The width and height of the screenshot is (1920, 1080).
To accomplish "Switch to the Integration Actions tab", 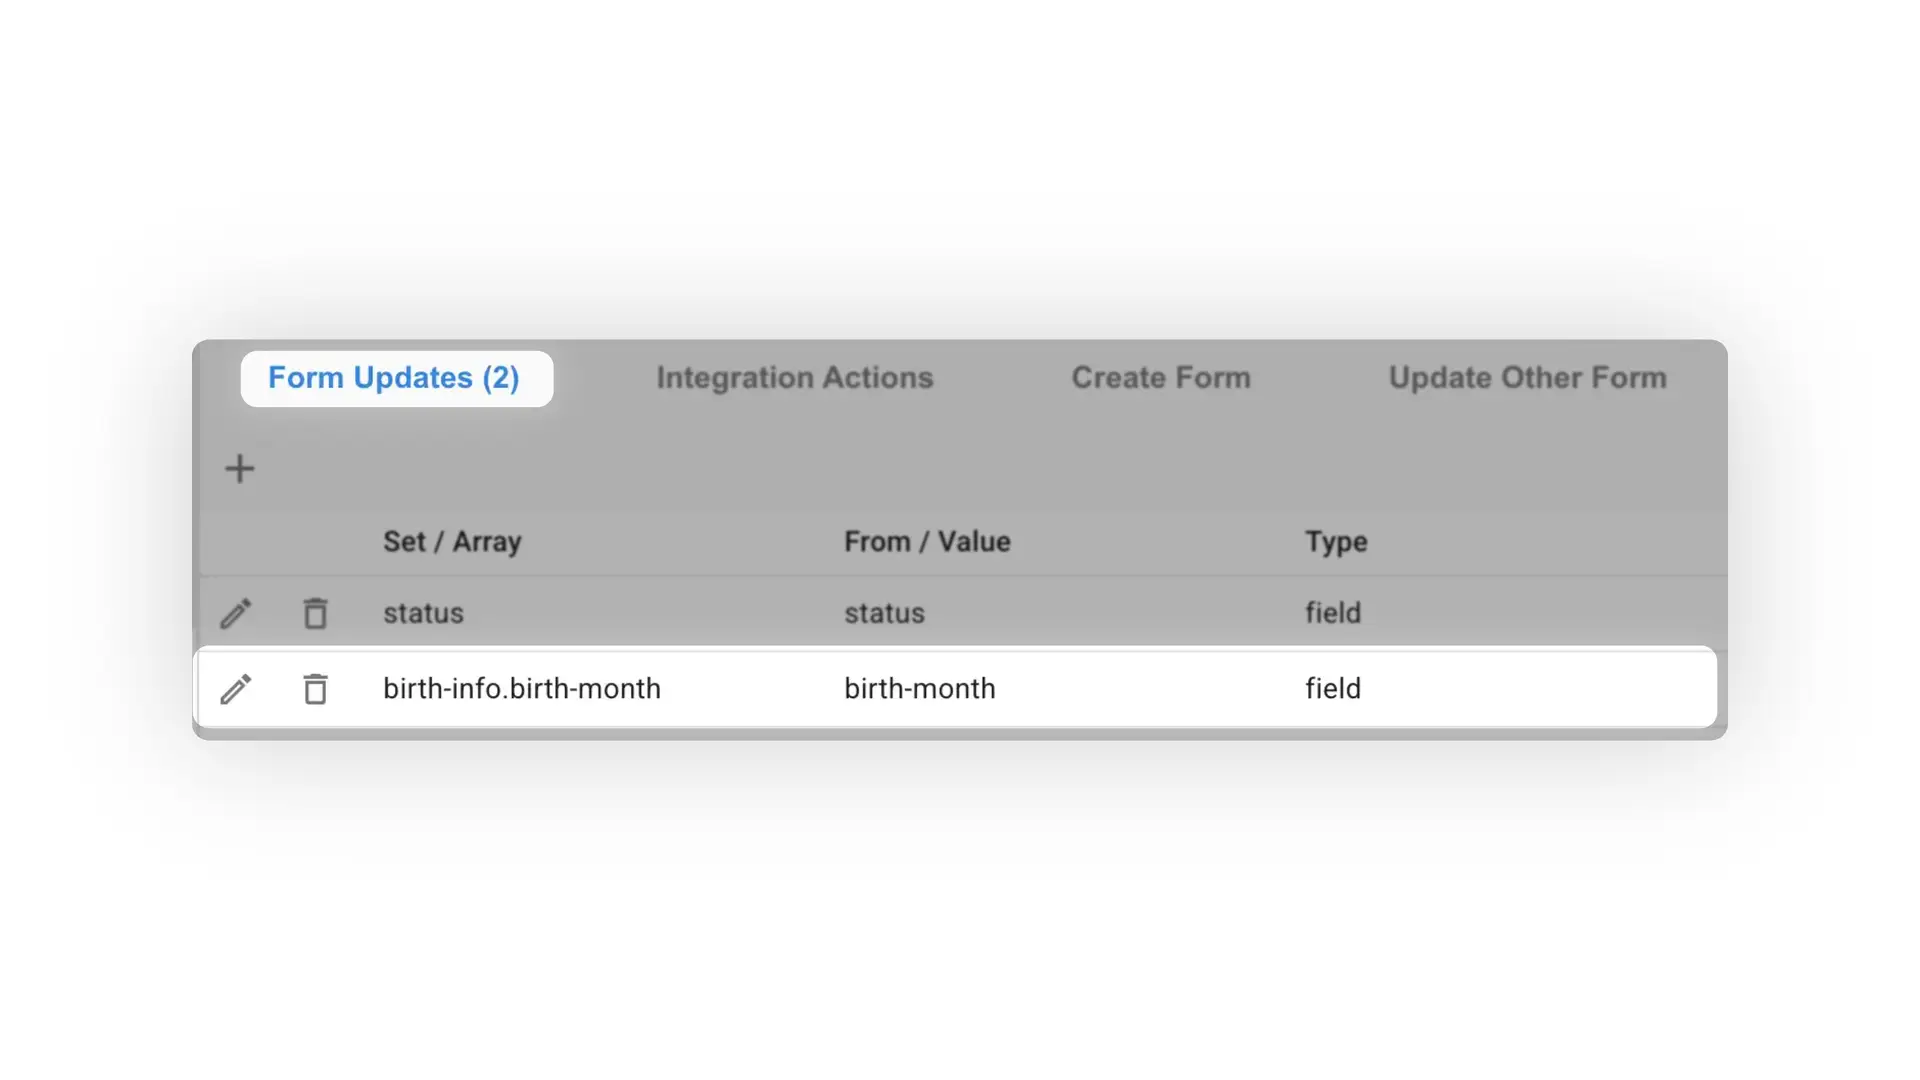I will [794, 378].
